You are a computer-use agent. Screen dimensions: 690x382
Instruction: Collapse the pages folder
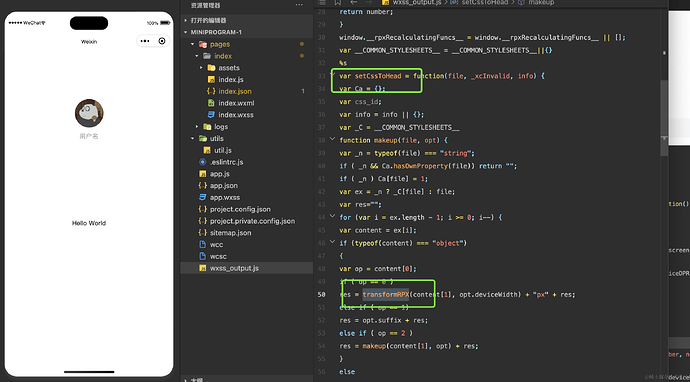(192, 44)
